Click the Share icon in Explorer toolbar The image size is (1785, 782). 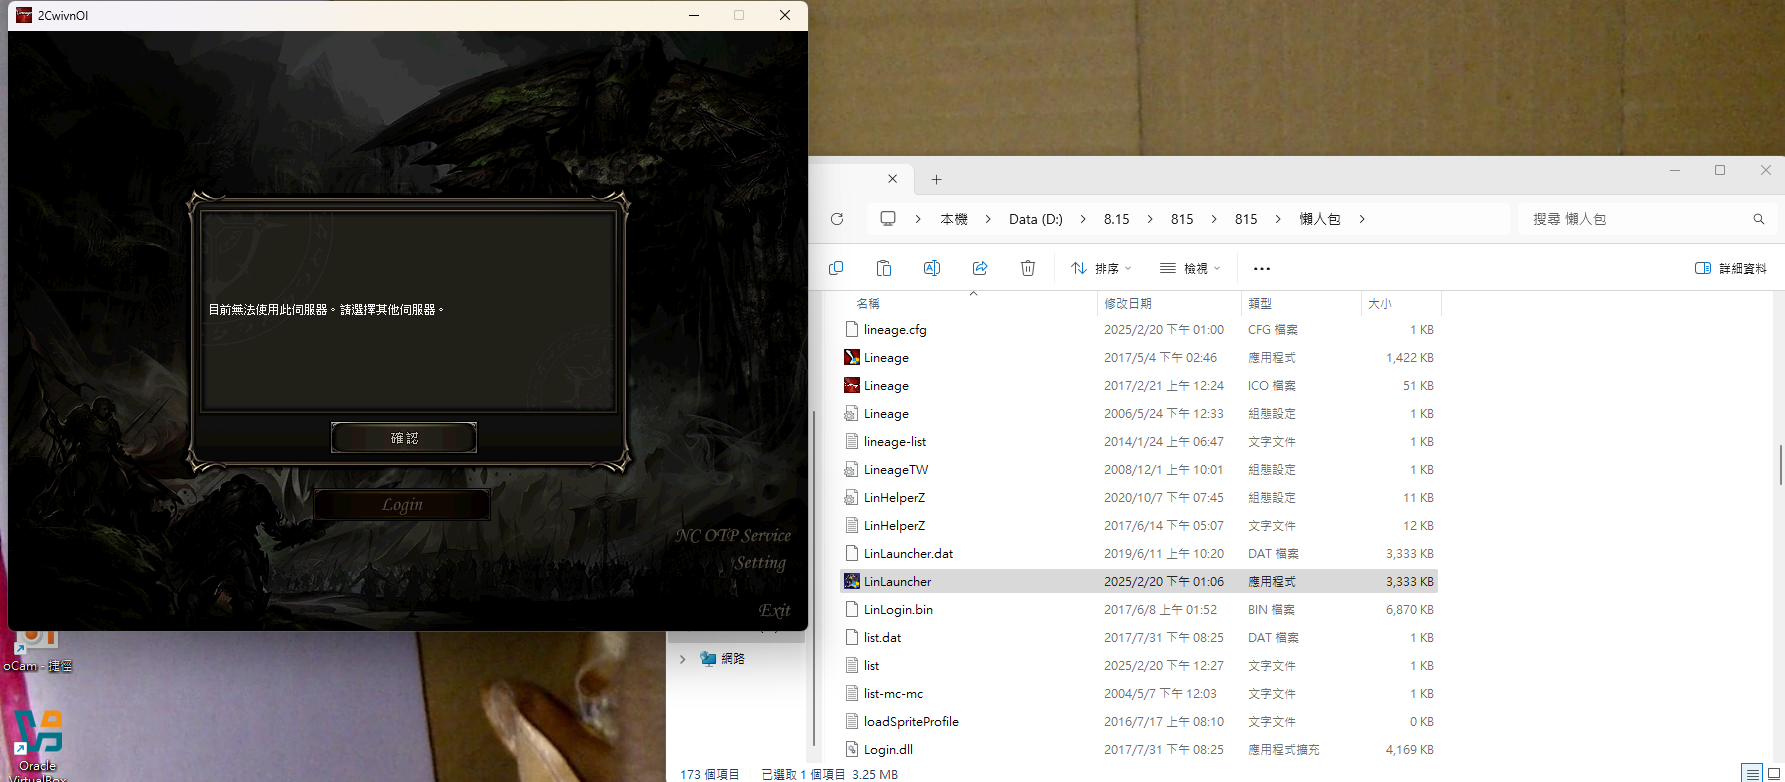tap(980, 268)
